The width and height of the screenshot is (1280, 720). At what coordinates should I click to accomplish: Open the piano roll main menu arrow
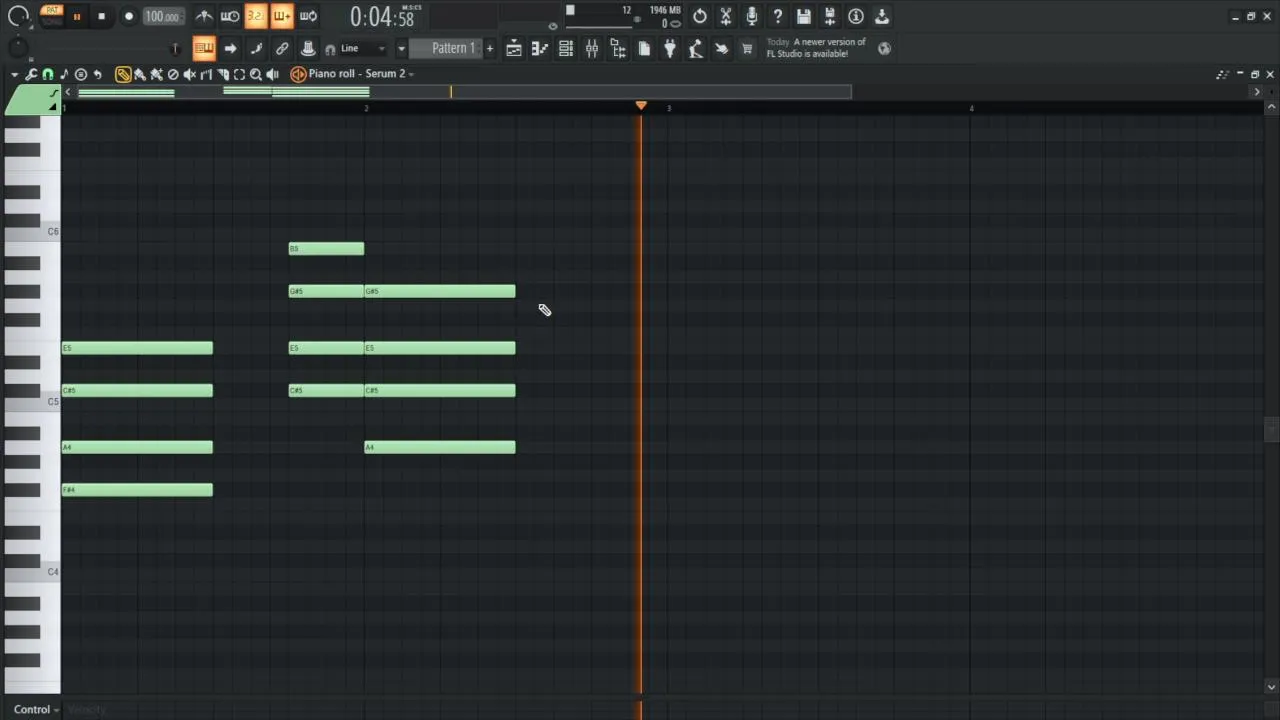14,74
